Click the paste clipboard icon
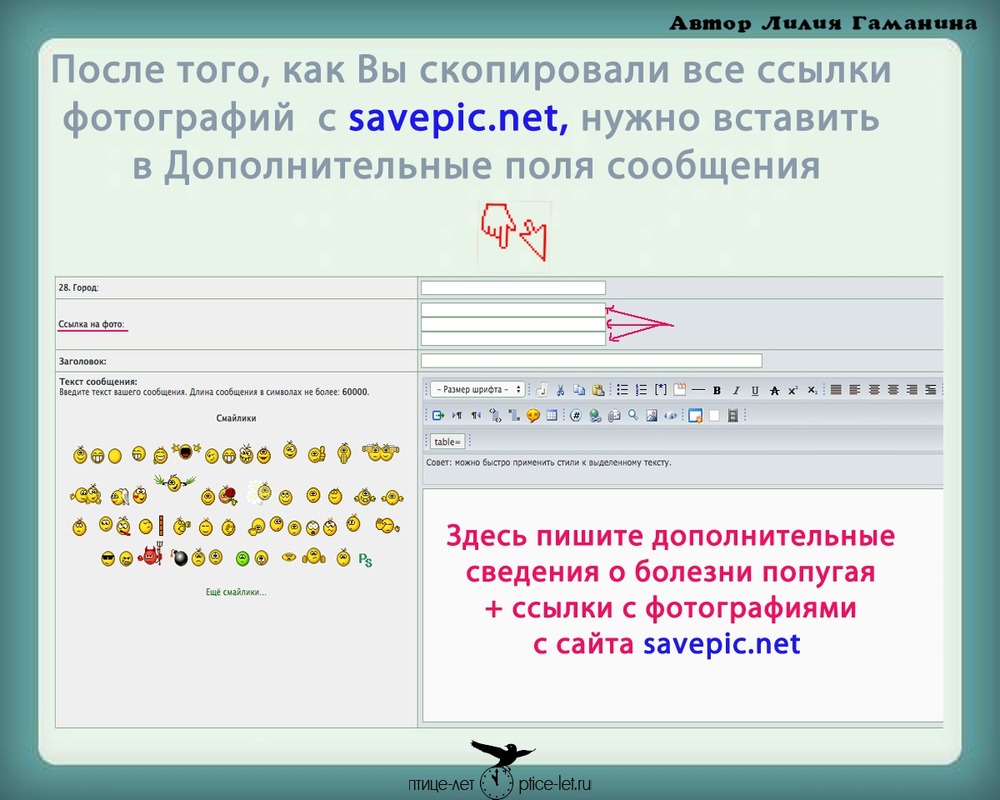Screen dimensions: 1000x800 [x=598, y=390]
